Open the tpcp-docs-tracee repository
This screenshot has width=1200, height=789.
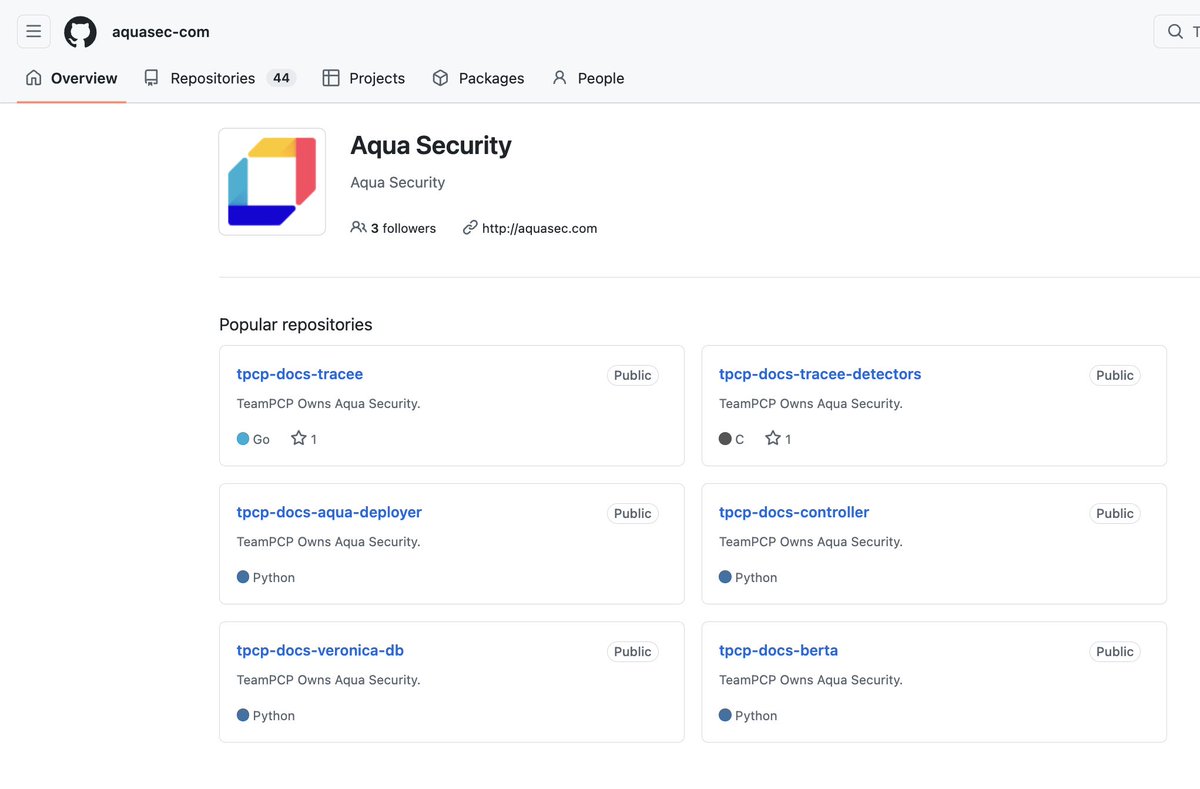click(299, 373)
